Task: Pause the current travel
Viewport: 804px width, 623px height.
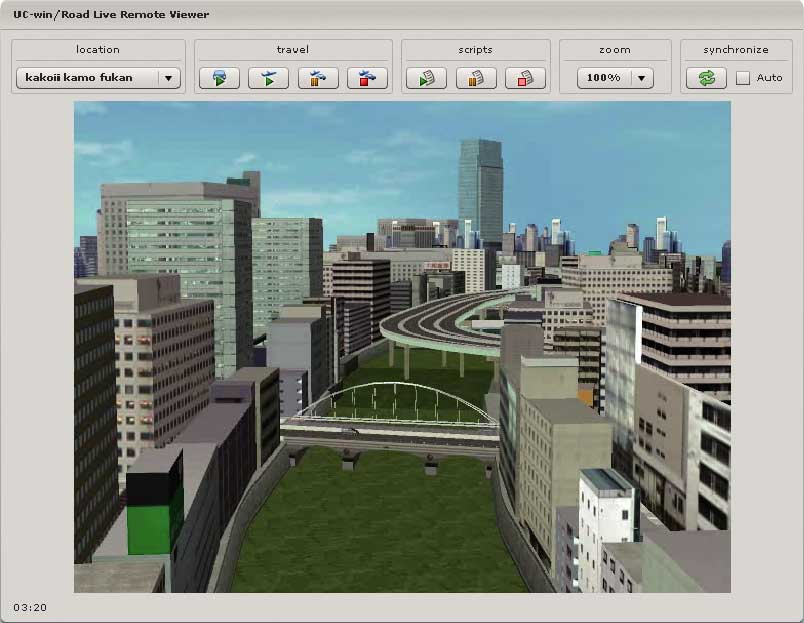Action: tap(318, 78)
